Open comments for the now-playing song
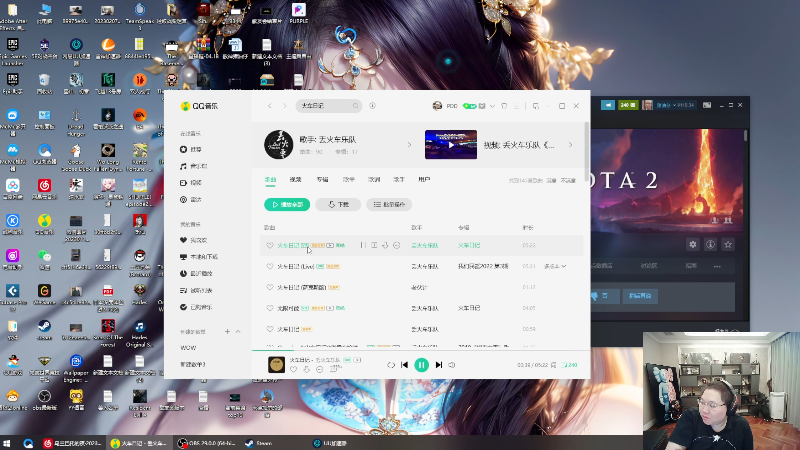Screen dimensions: 800x450 point(334,369)
